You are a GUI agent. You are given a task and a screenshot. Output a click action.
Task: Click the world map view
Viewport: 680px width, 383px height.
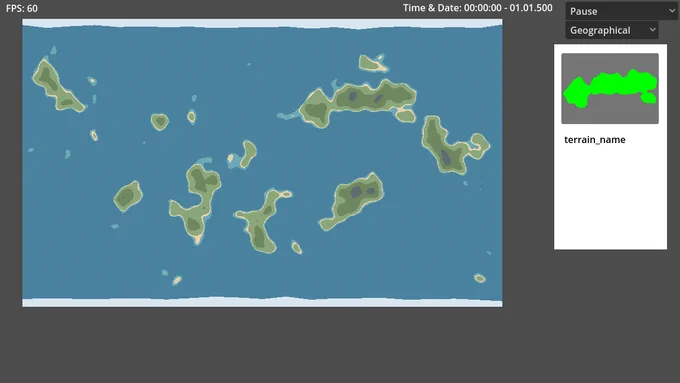point(262,163)
